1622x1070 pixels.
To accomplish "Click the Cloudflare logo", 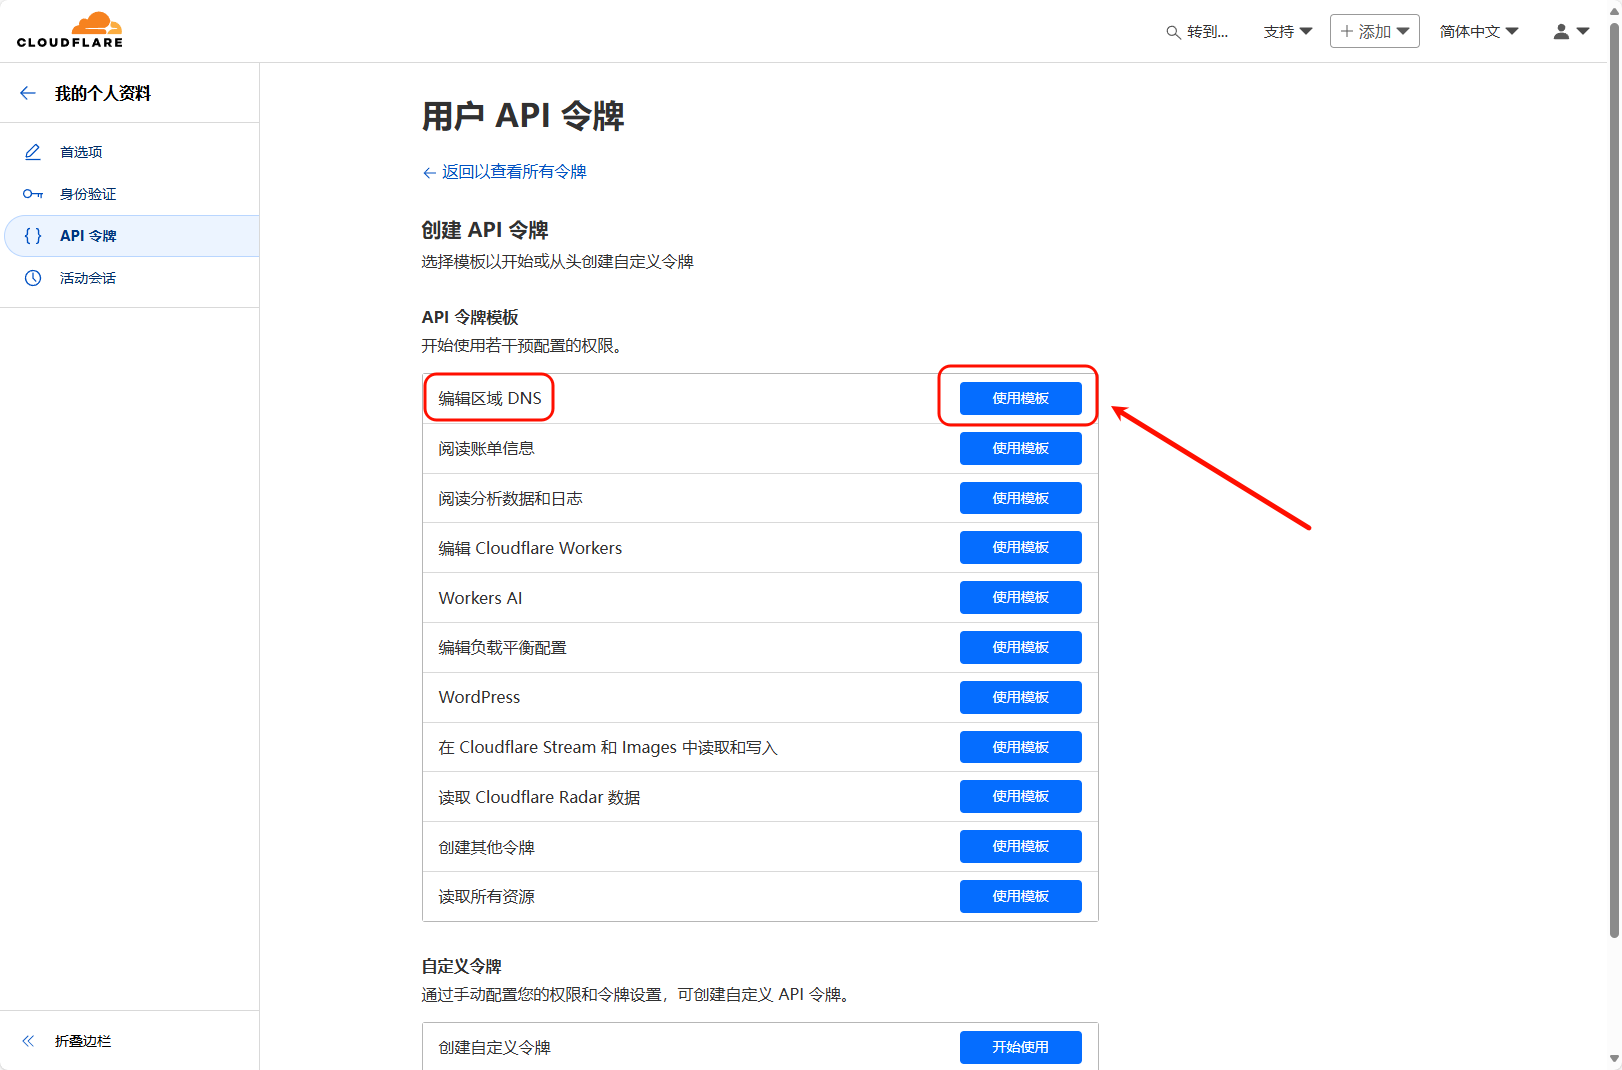I will click(x=70, y=30).
